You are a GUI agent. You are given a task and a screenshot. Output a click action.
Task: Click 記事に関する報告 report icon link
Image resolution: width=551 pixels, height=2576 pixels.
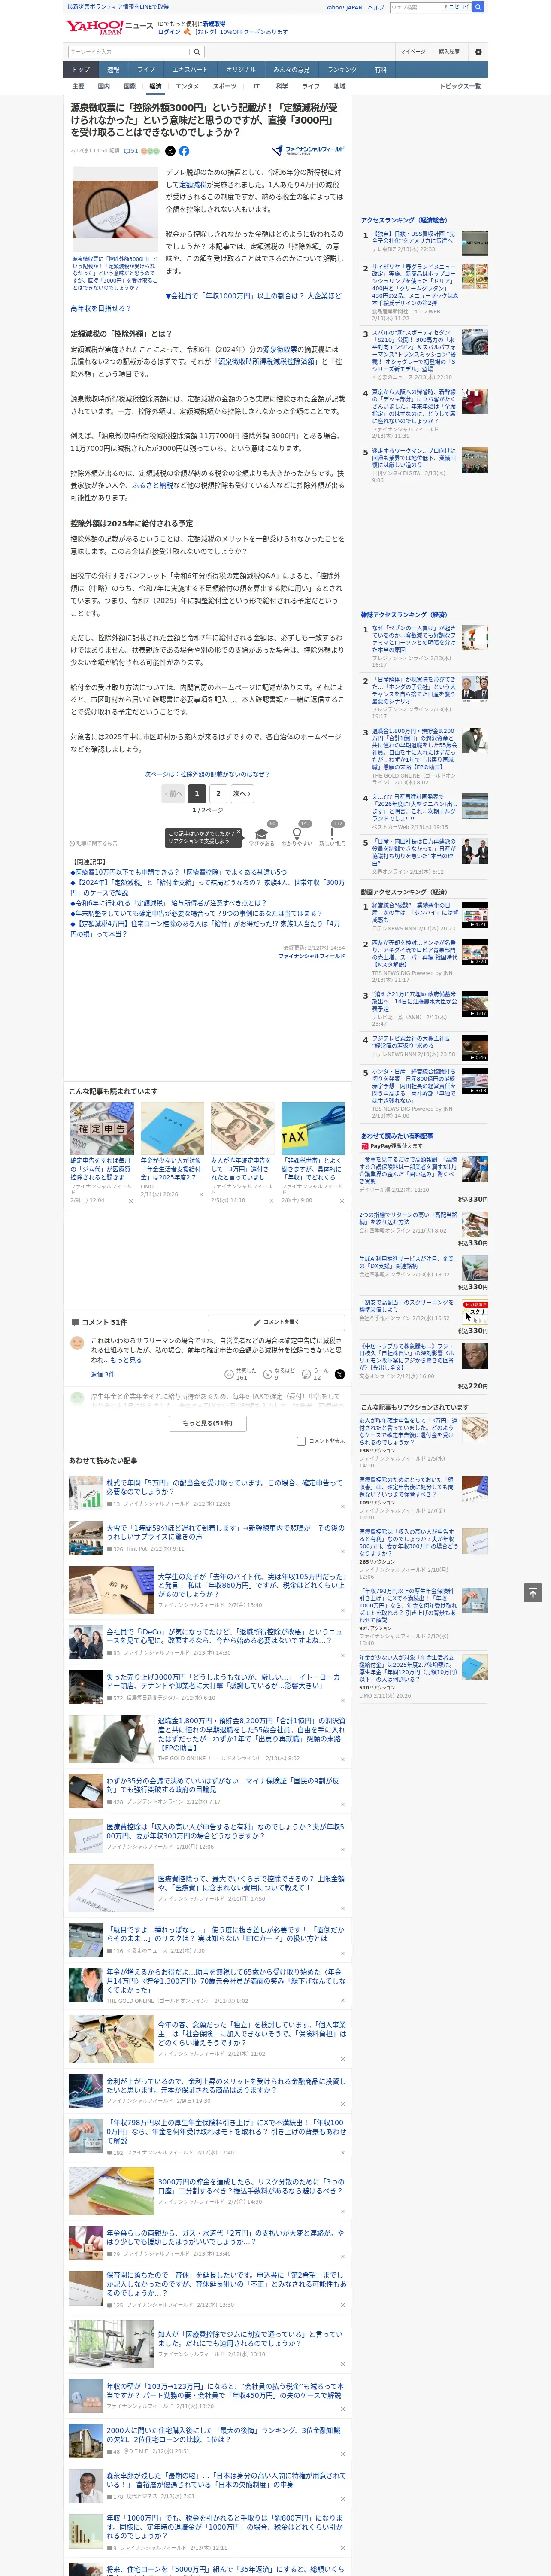[x=93, y=843]
